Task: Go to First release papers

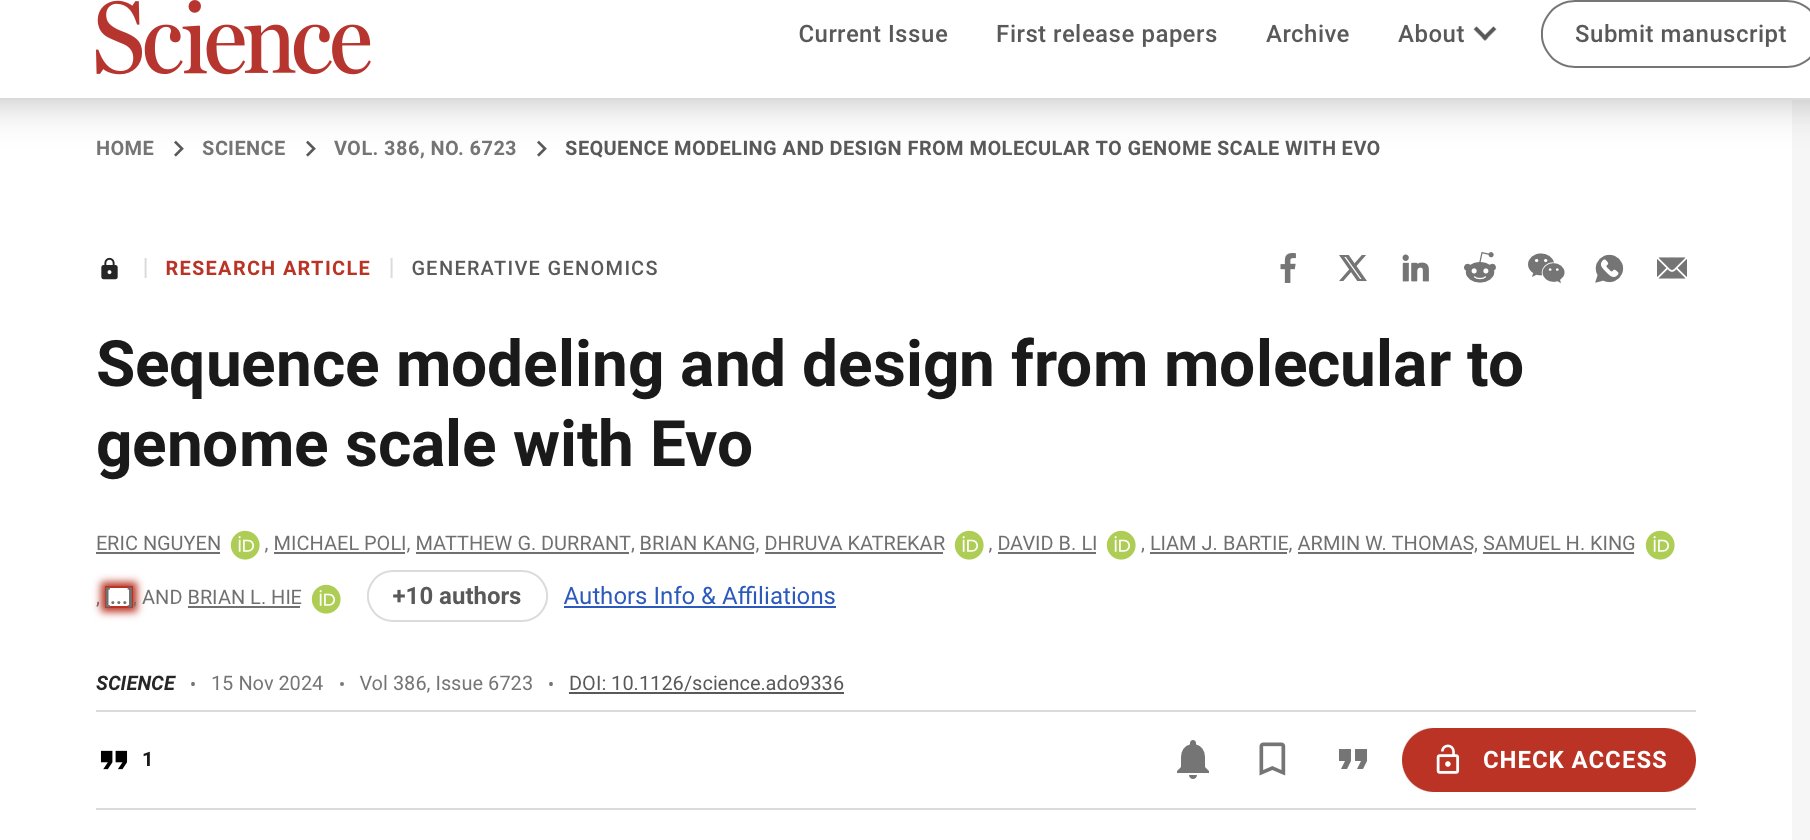Action: point(1106,34)
